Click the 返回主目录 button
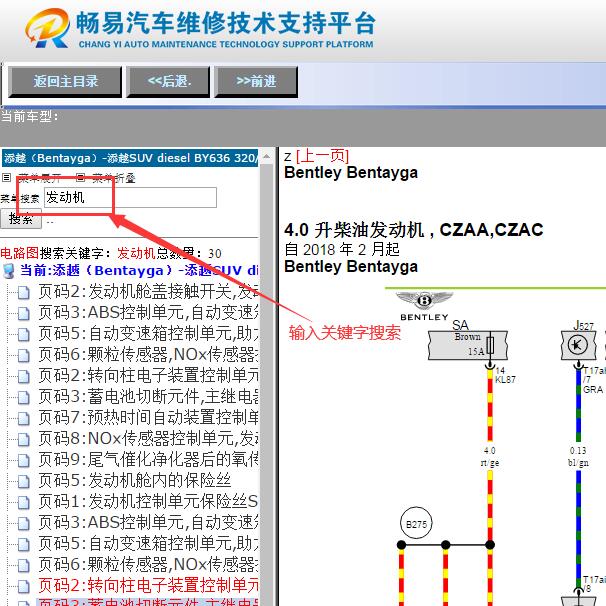 pyautogui.click(x=65, y=82)
